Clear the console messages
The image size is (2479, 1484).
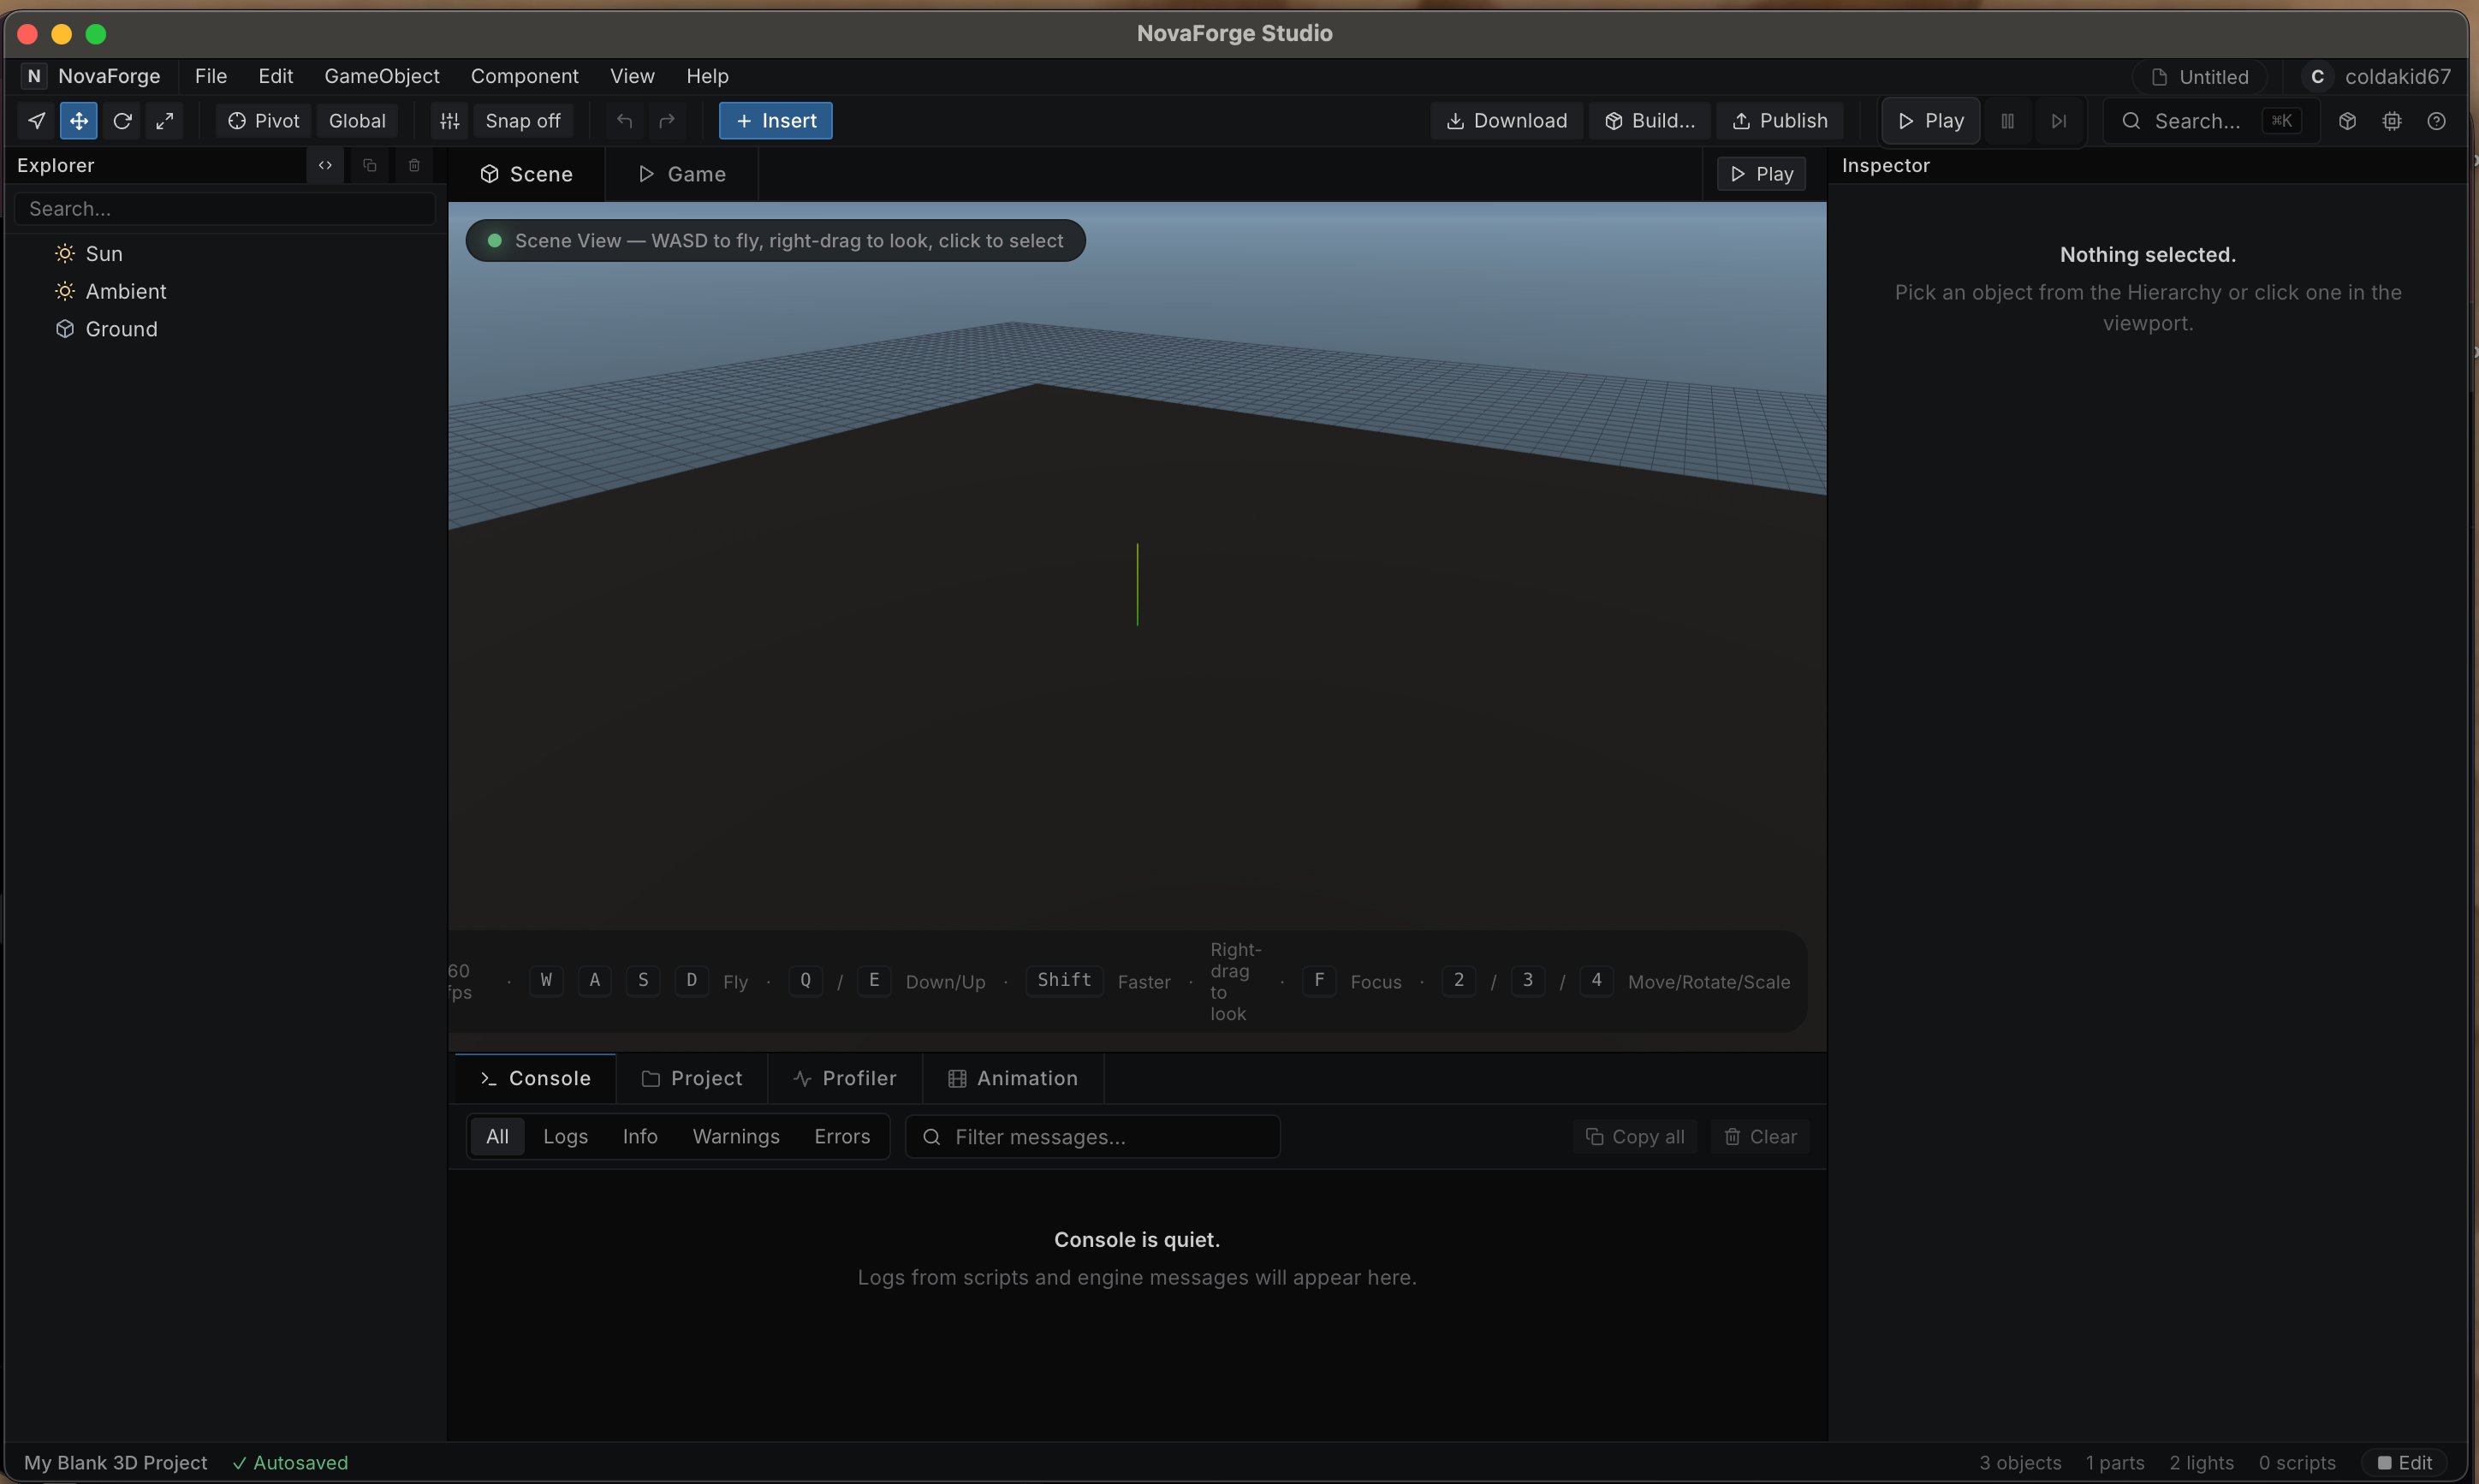coord(1761,1137)
